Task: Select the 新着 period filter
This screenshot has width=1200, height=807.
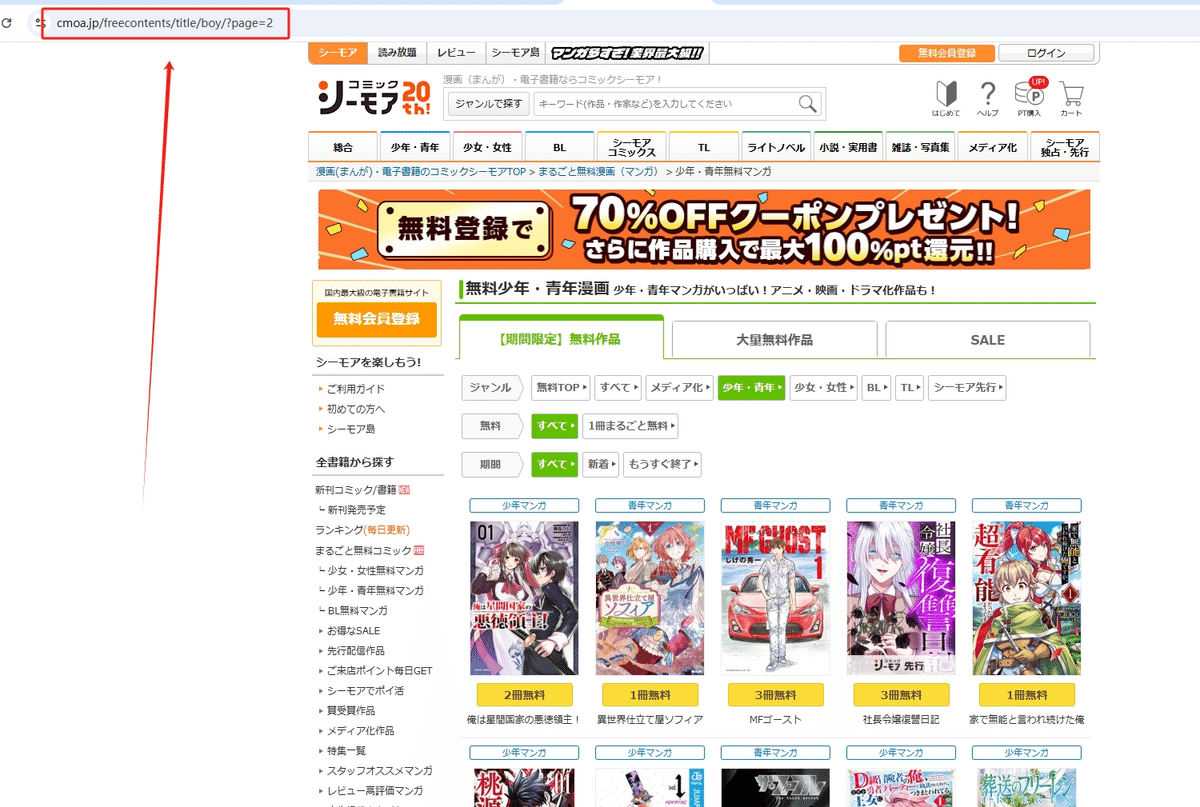Action: (x=600, y=464)
